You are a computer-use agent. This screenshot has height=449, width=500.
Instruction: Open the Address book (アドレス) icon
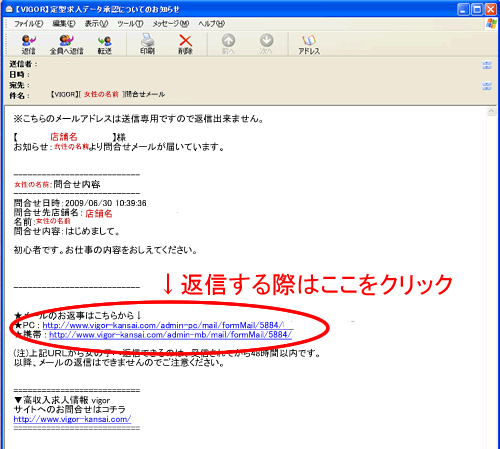tap(309, 44)
